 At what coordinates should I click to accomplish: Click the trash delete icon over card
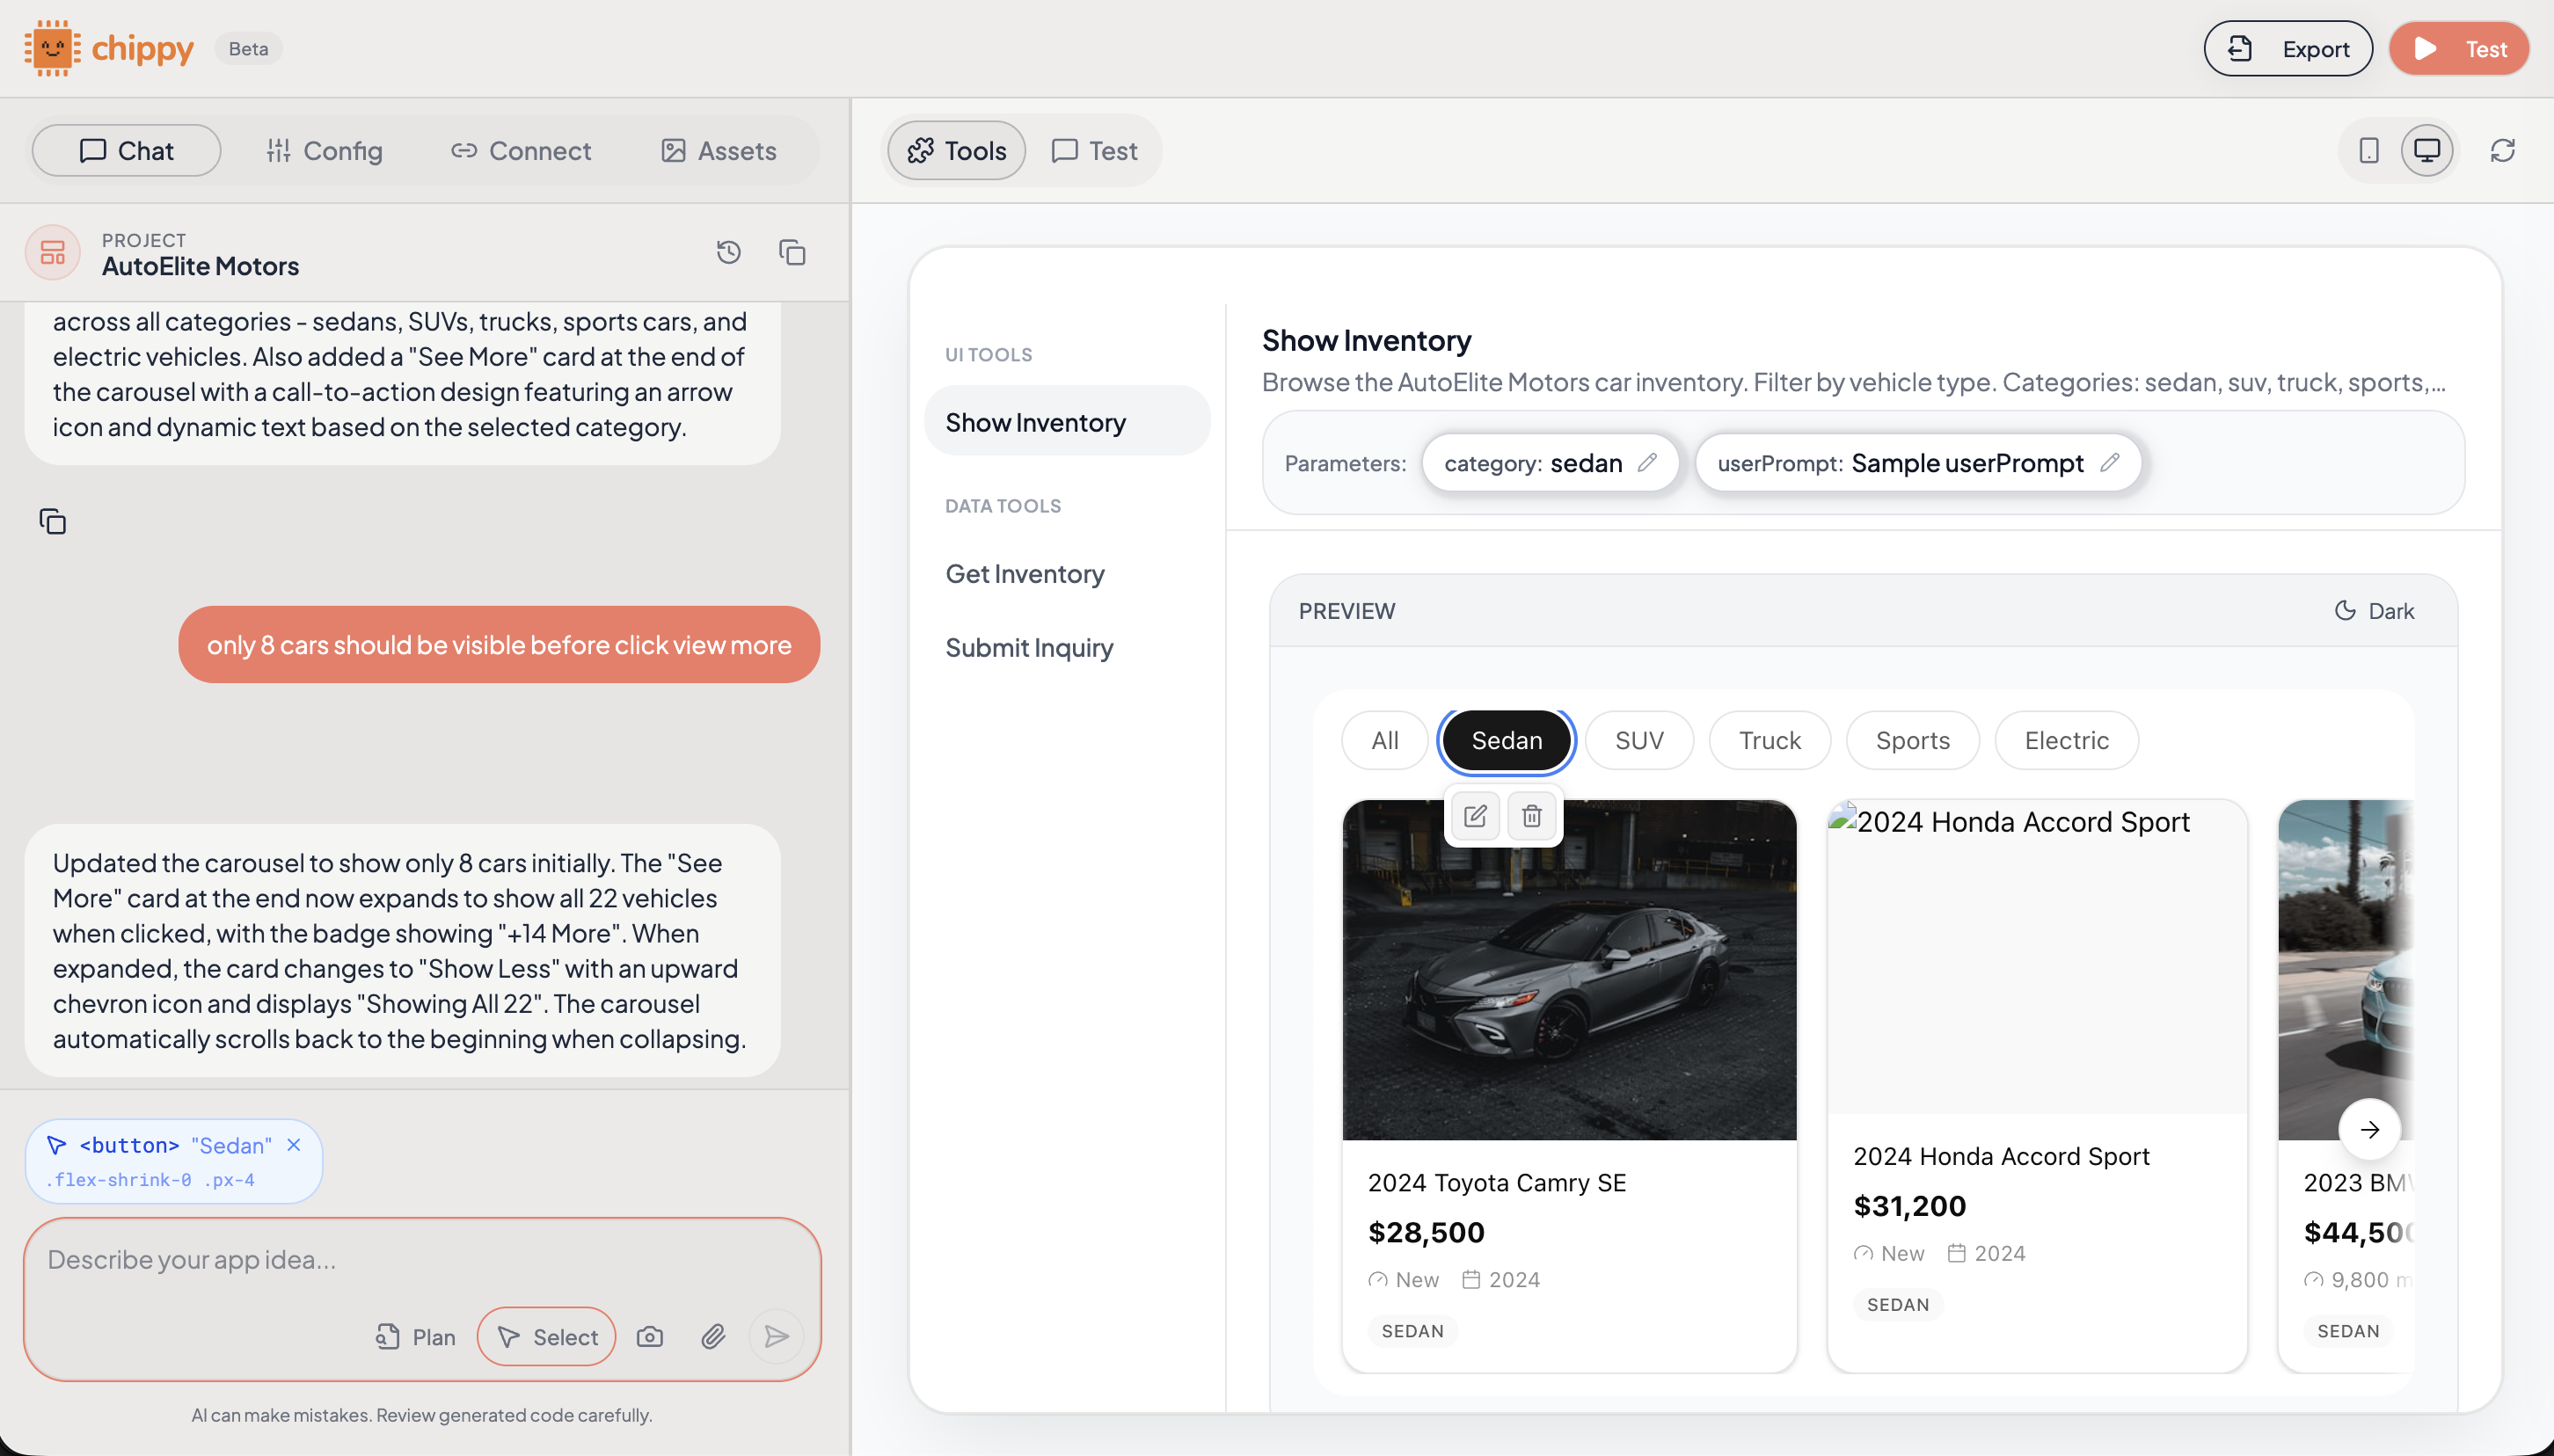1532,816
